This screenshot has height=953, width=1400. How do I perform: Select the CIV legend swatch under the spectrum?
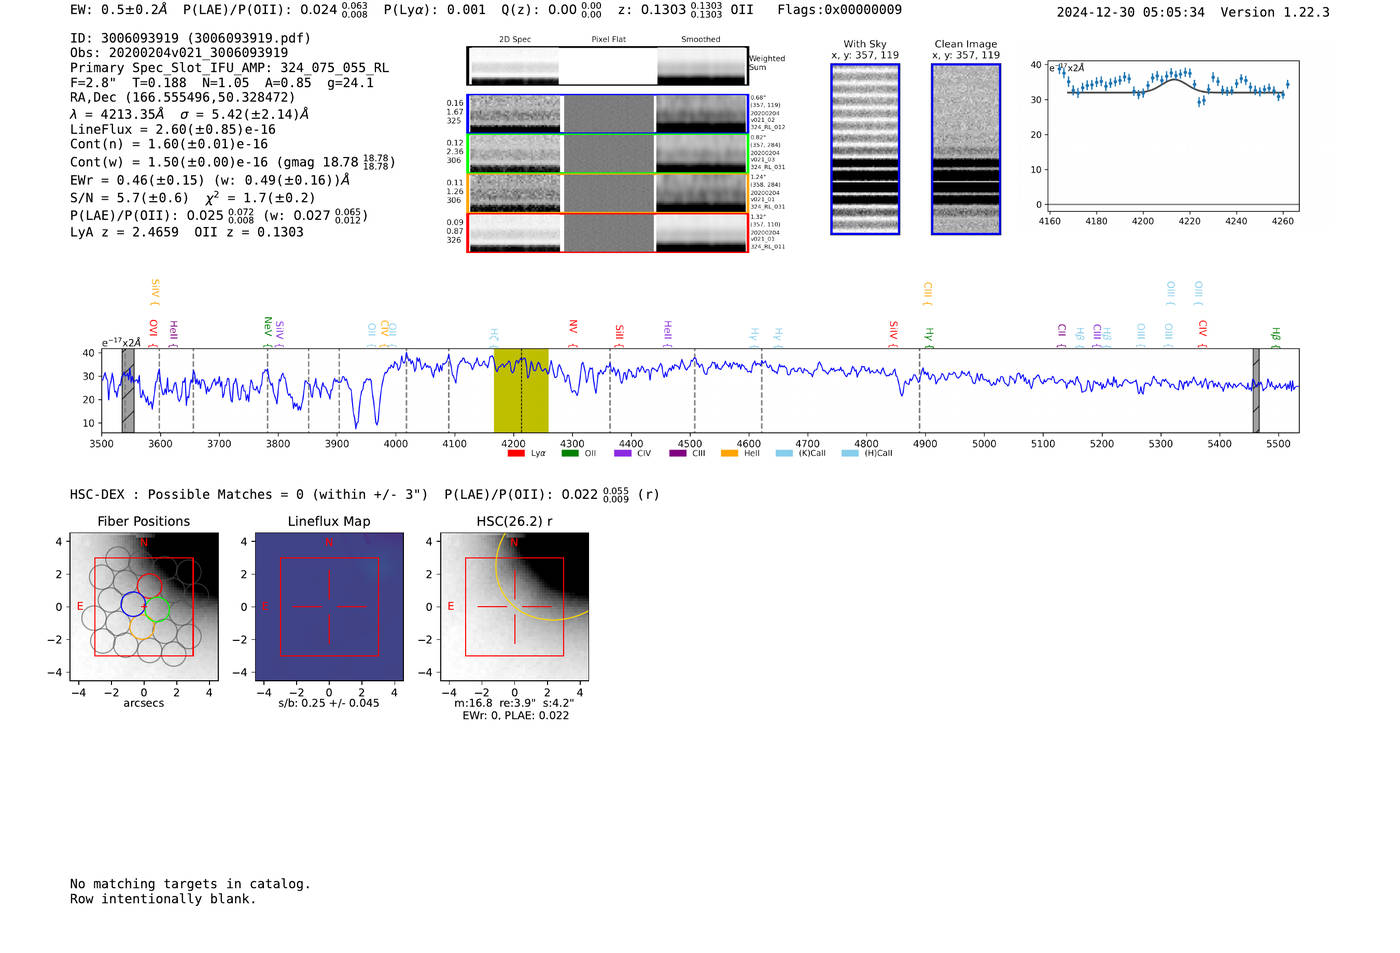click(x=623, y=454)
